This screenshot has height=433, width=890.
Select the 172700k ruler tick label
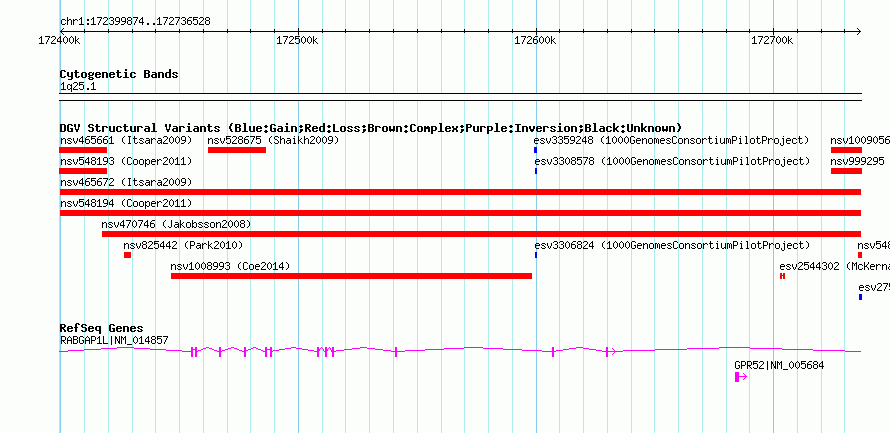(x=773, y=40)
